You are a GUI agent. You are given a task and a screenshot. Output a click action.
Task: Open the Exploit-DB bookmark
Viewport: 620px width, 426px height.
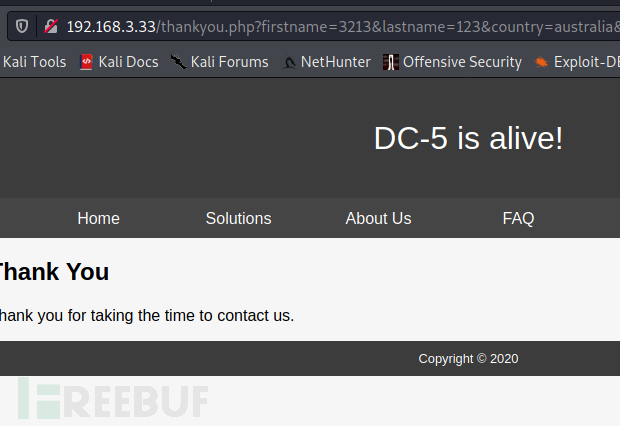(x=577, y=62)
